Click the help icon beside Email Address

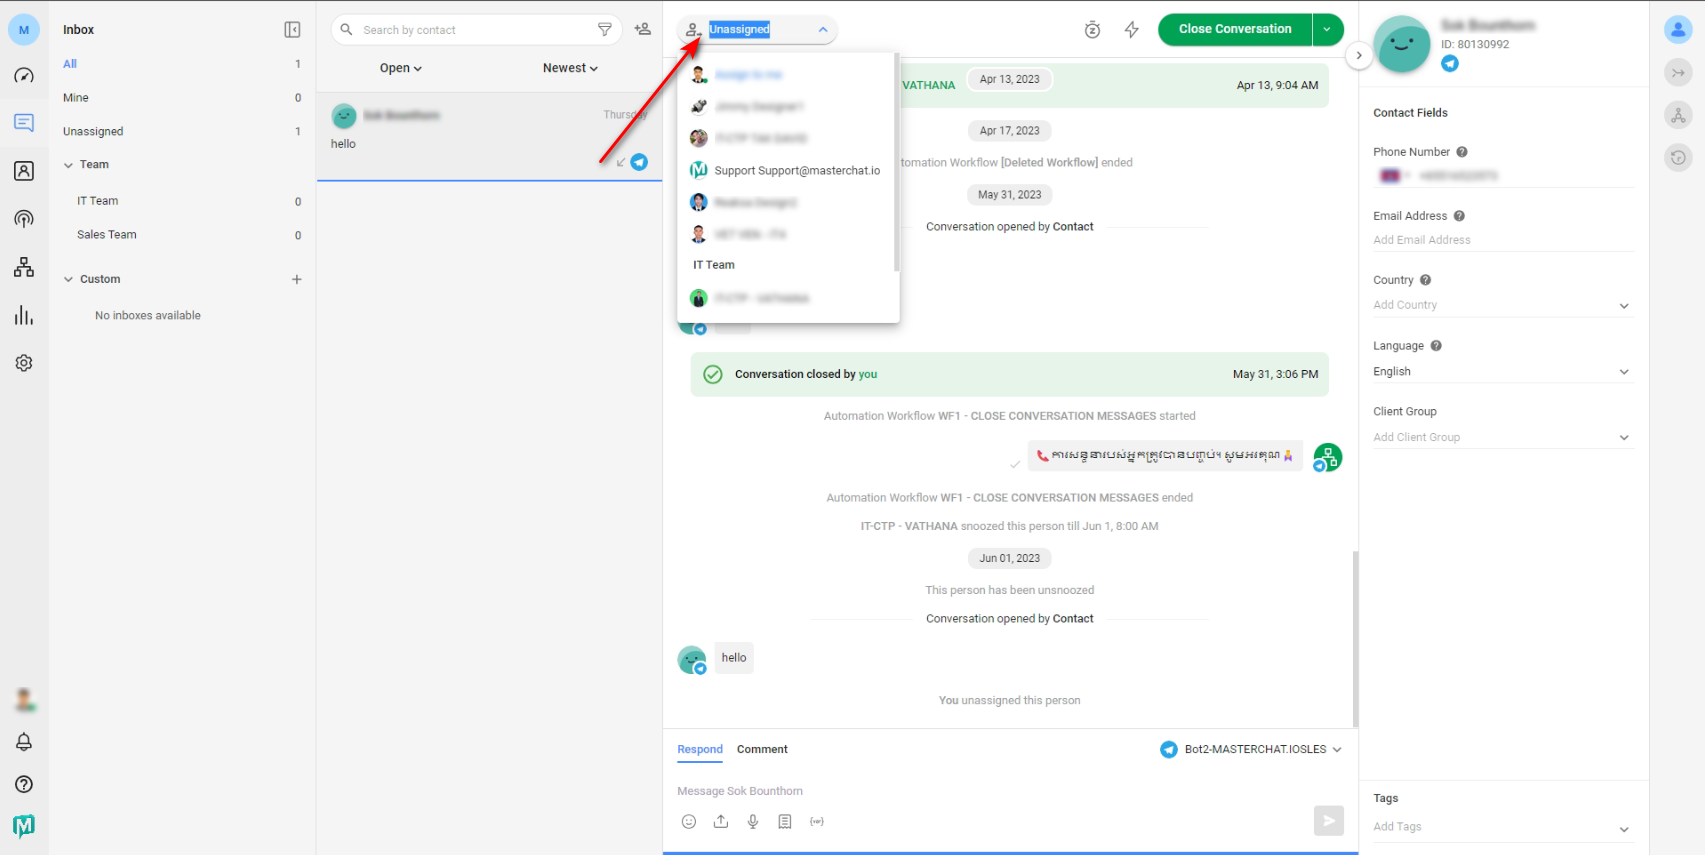1459,216
